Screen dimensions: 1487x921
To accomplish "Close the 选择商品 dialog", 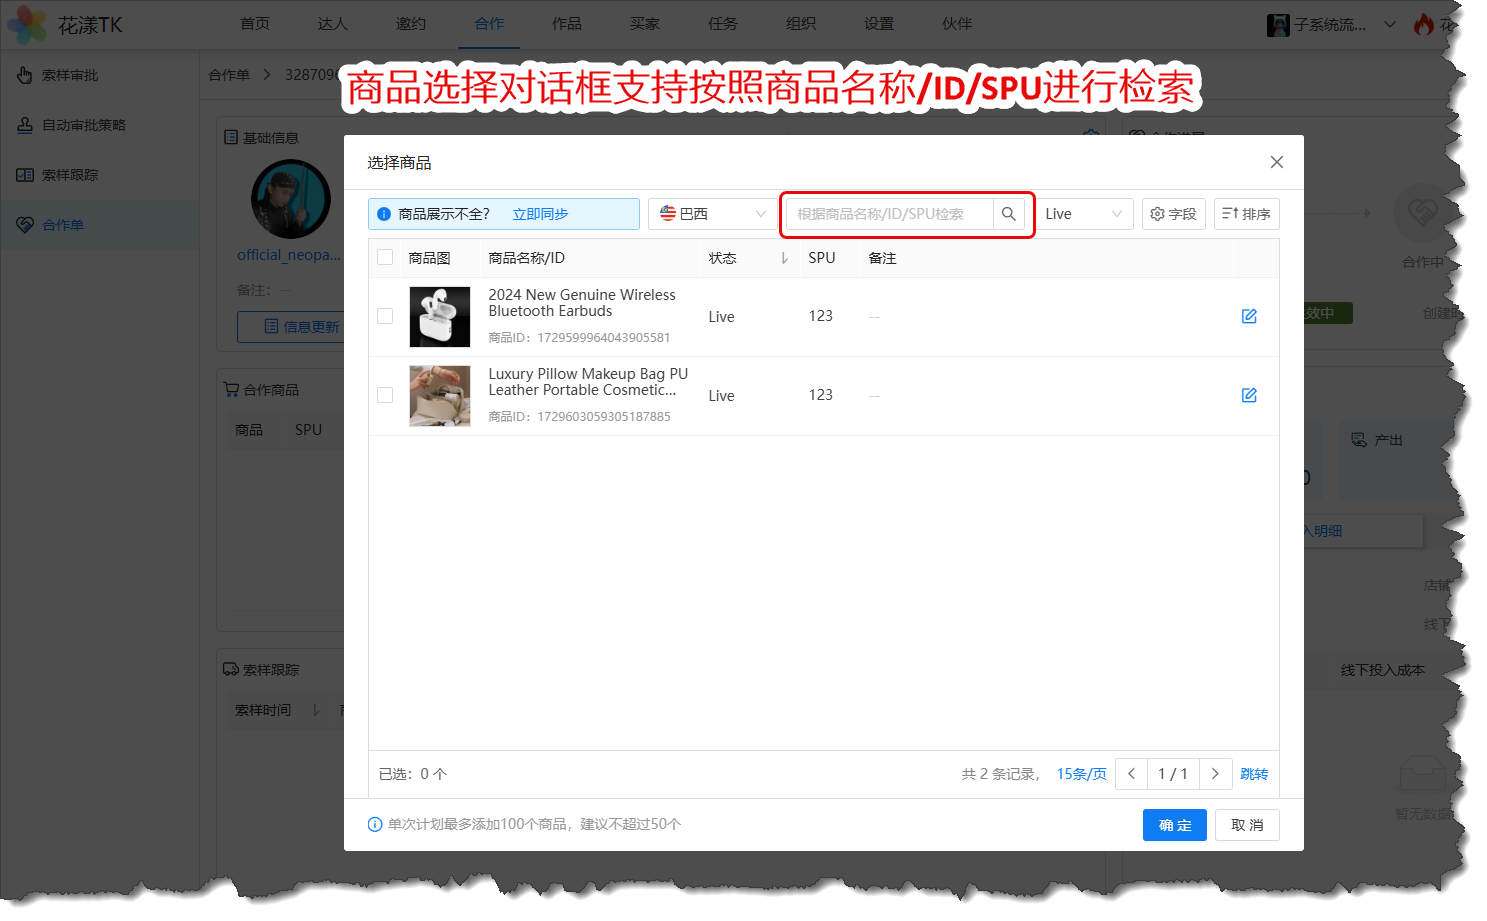I will (x=1276, y=162).
